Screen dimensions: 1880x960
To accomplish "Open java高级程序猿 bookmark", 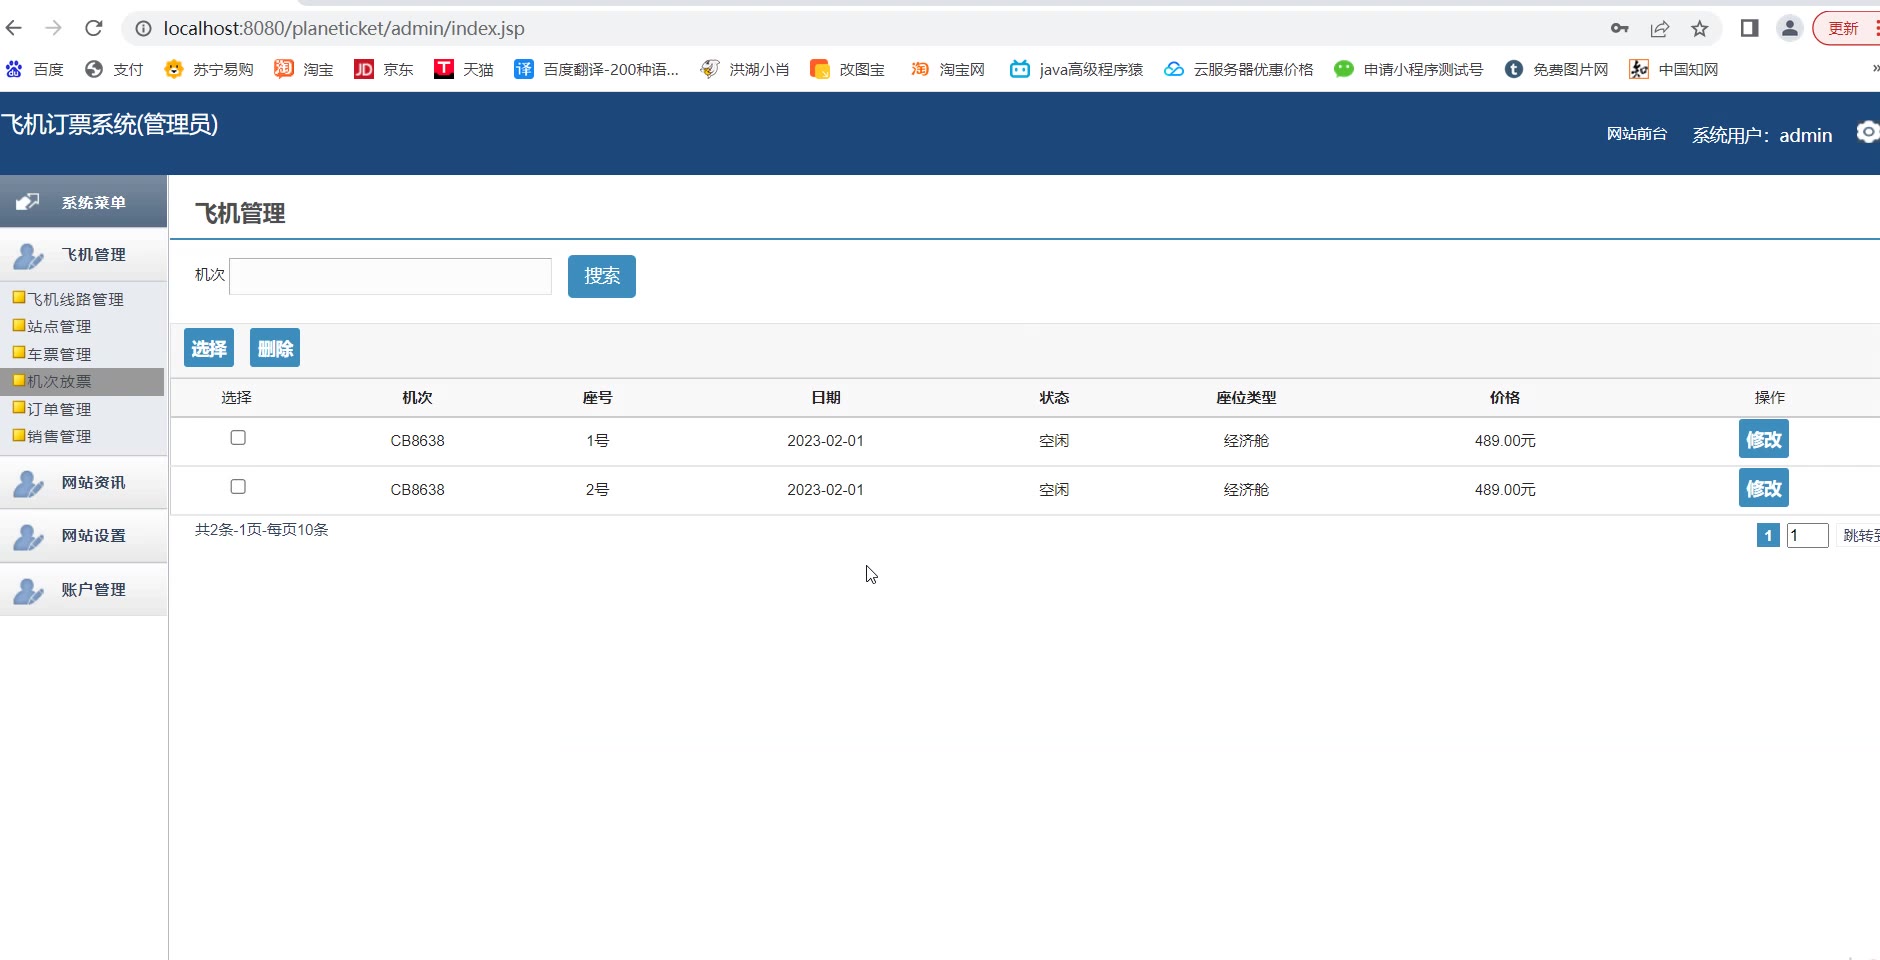I will 1077,69.
